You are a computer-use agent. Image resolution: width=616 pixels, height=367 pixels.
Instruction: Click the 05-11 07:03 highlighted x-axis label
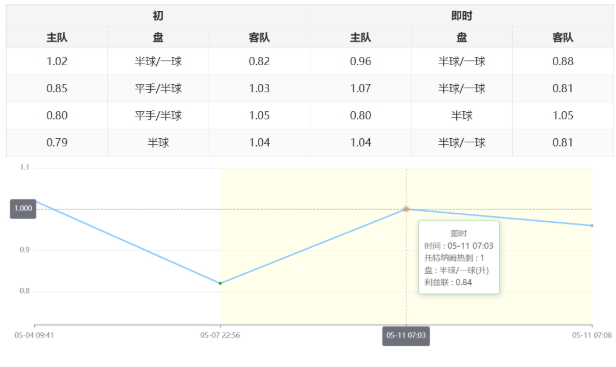pyautogui.click(x=406, y=336)
